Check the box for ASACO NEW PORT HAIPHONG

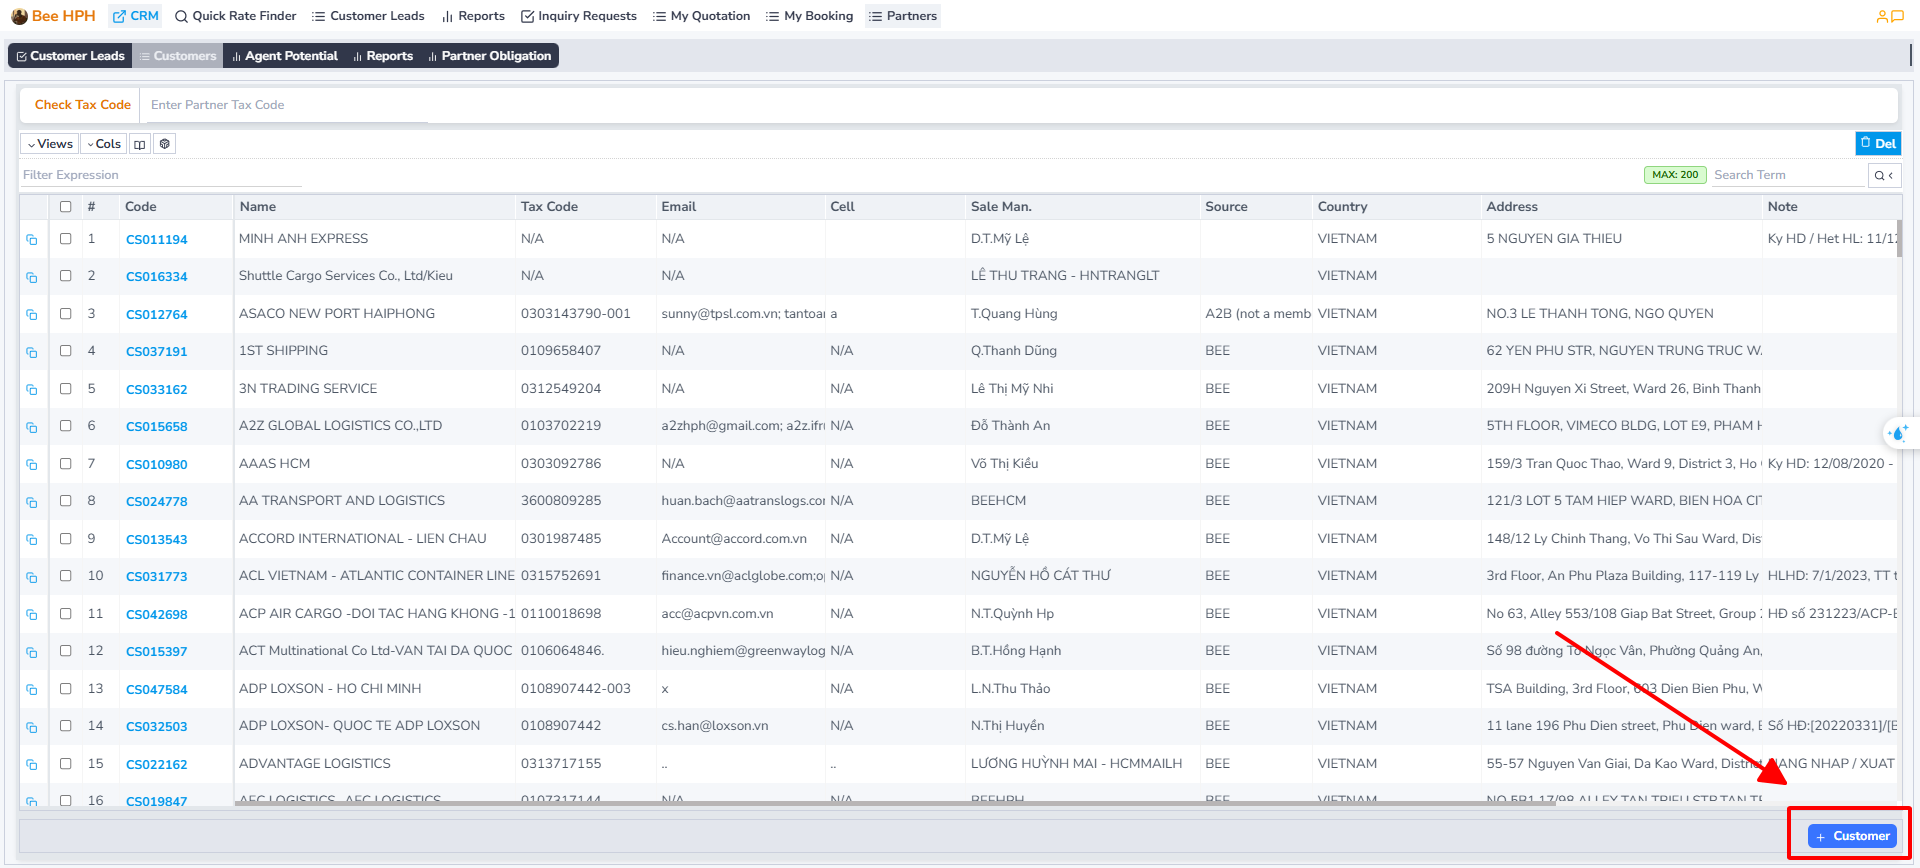pos(66,314)
